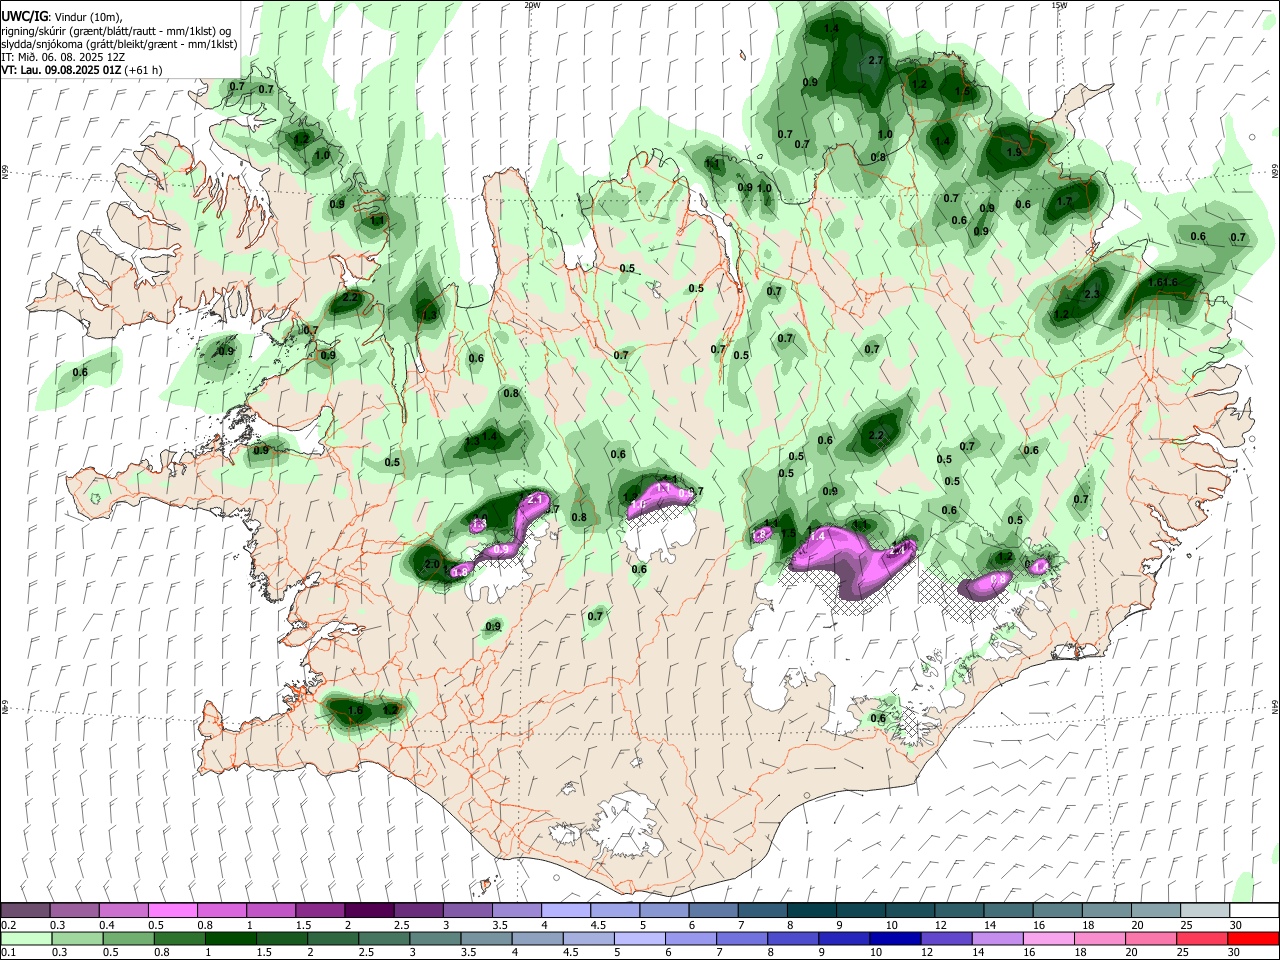Click the dark teal 8–9 snow swatch
Screen dimensions: 1280x960
[x=811, y=910]
